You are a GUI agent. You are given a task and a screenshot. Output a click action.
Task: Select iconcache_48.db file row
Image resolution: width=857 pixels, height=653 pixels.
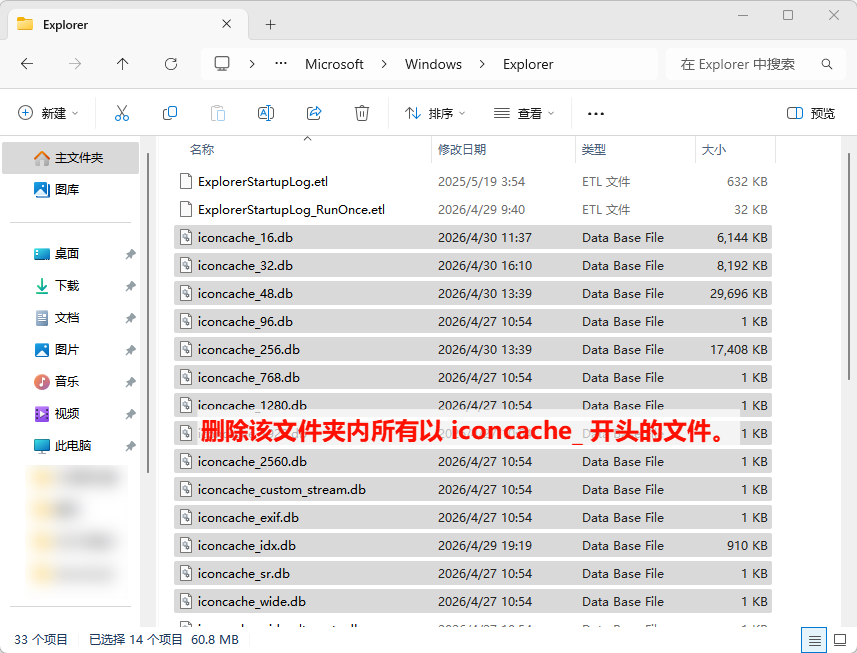473,293
